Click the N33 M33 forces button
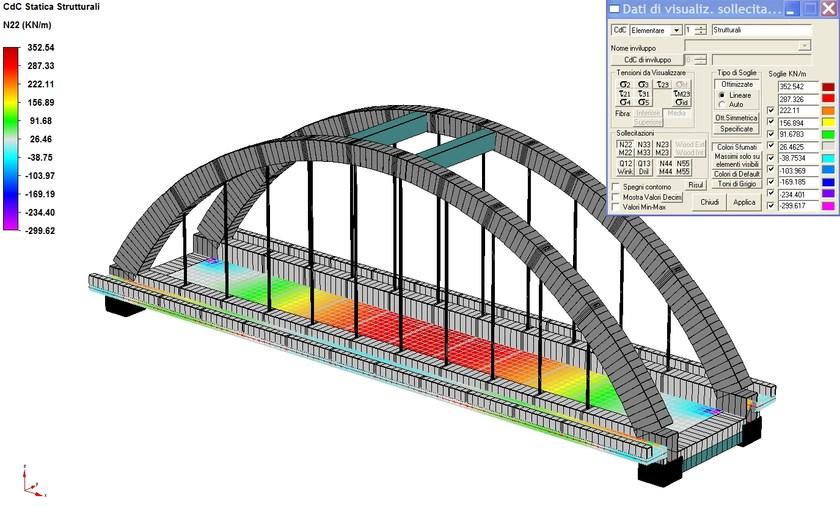 644,148
